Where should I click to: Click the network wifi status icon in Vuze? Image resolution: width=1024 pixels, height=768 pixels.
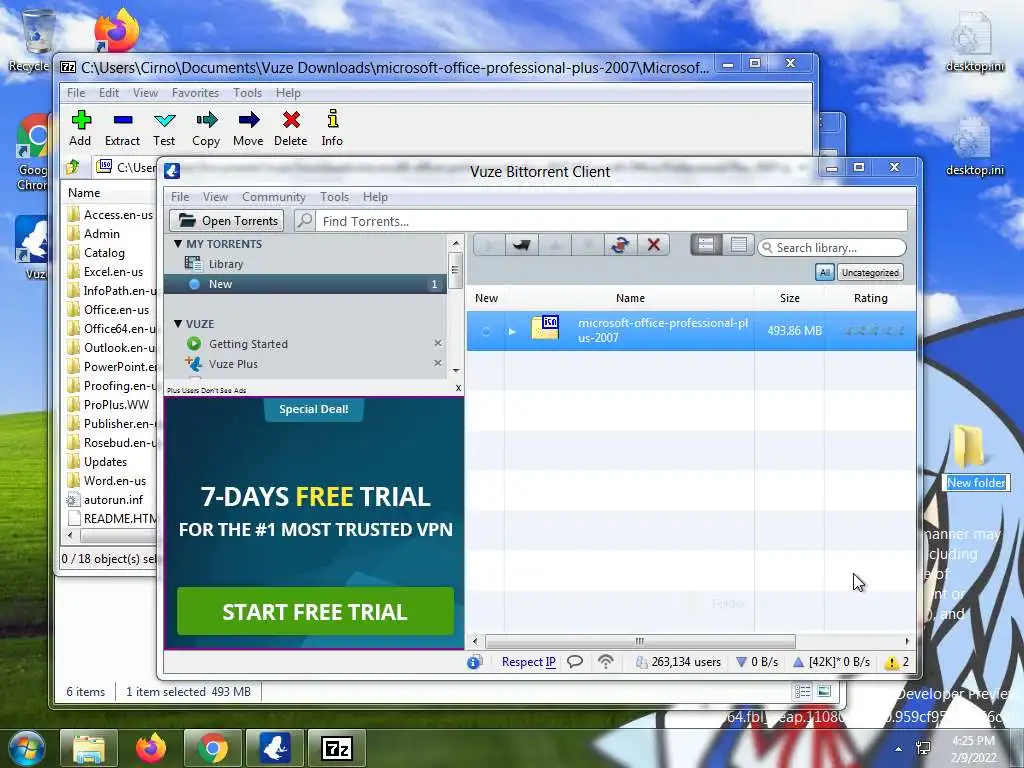point(606,662)
